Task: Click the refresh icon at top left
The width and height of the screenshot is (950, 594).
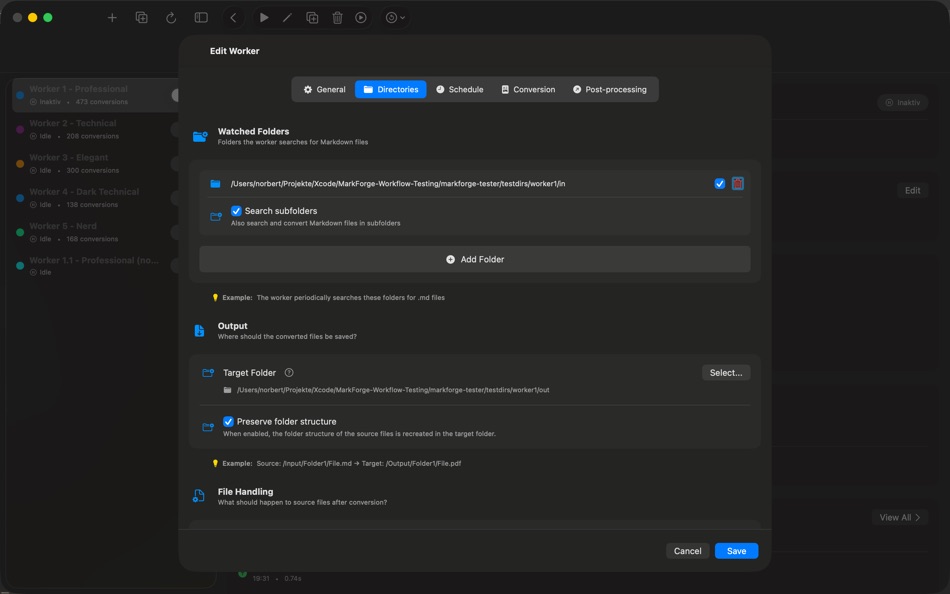Action: [x=171, y=17]
